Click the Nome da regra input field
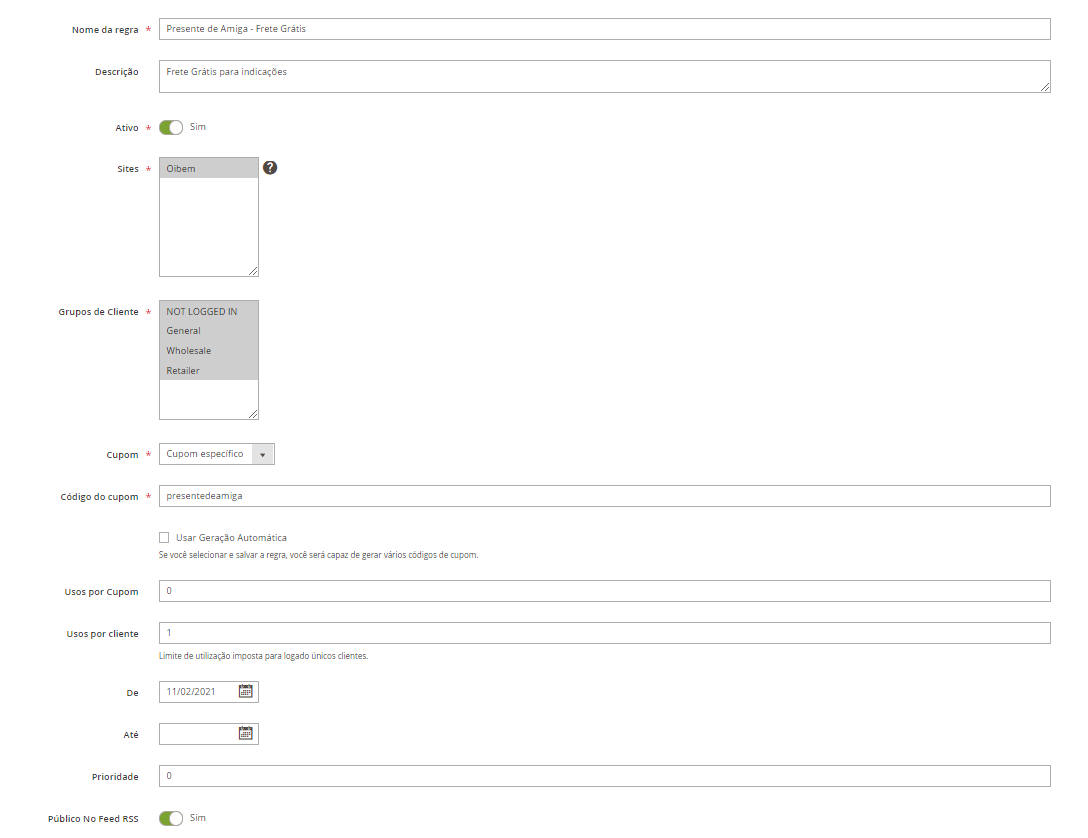1088x838 pixels. coord(604,29)
